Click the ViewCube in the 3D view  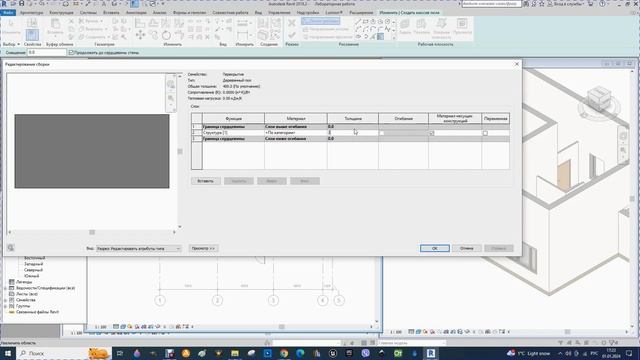tap(599, 99)
